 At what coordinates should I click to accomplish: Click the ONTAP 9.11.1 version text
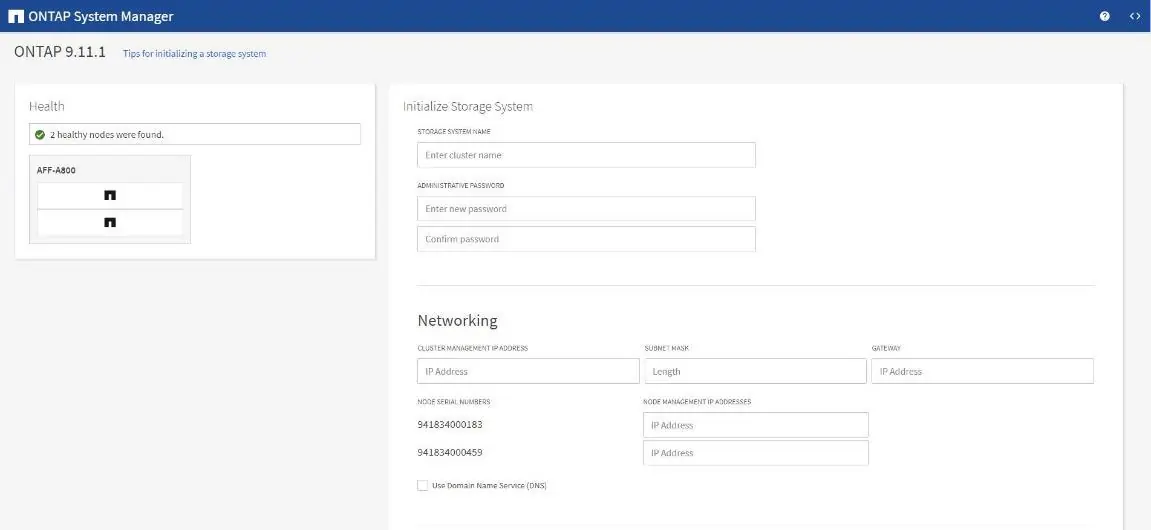click(60, 53)
